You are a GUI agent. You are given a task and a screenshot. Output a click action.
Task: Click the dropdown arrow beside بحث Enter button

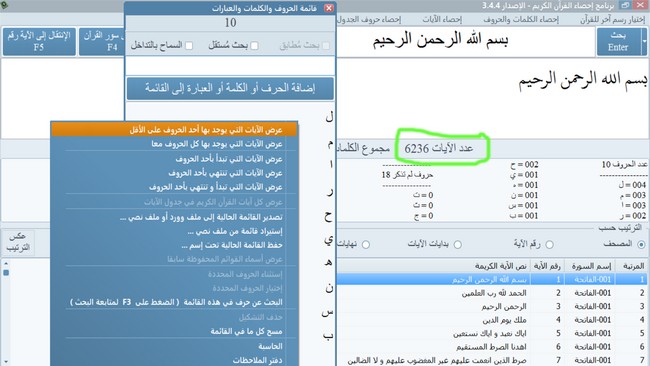click(x=644, y=41)
